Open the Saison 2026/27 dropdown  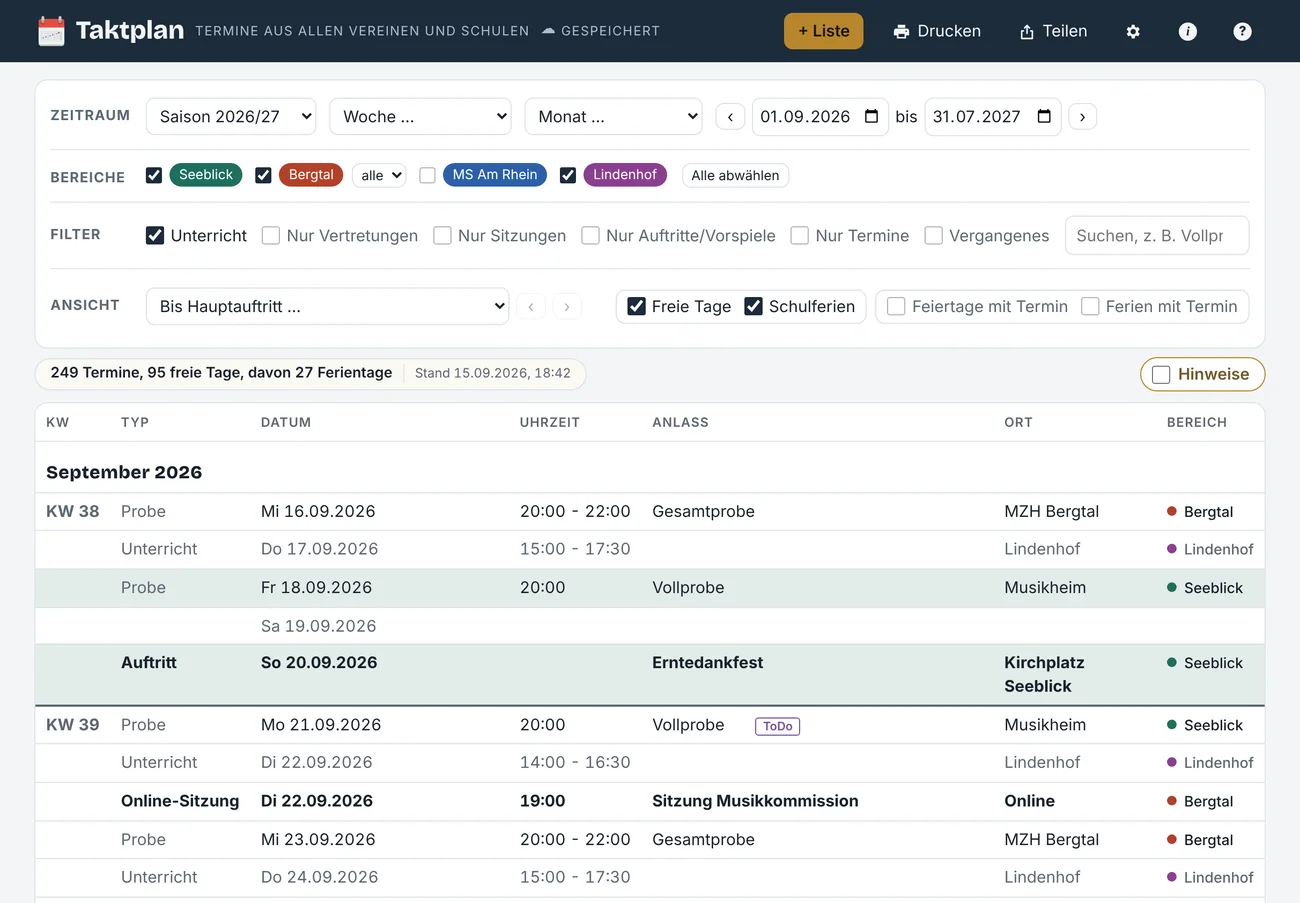tap(231, 116)
